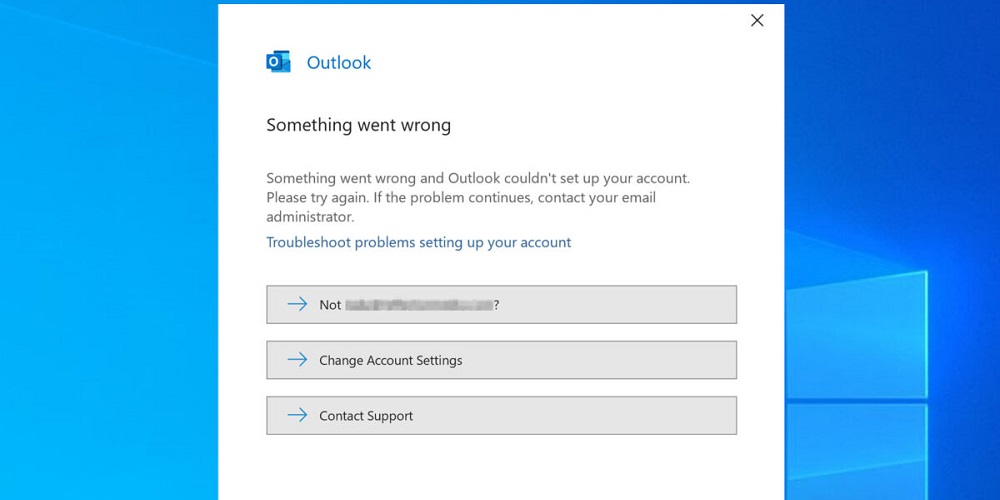This screenshot has height=500, width=1000.
Task: Click the error description paragraph
Action: click(x=478, y=198)
